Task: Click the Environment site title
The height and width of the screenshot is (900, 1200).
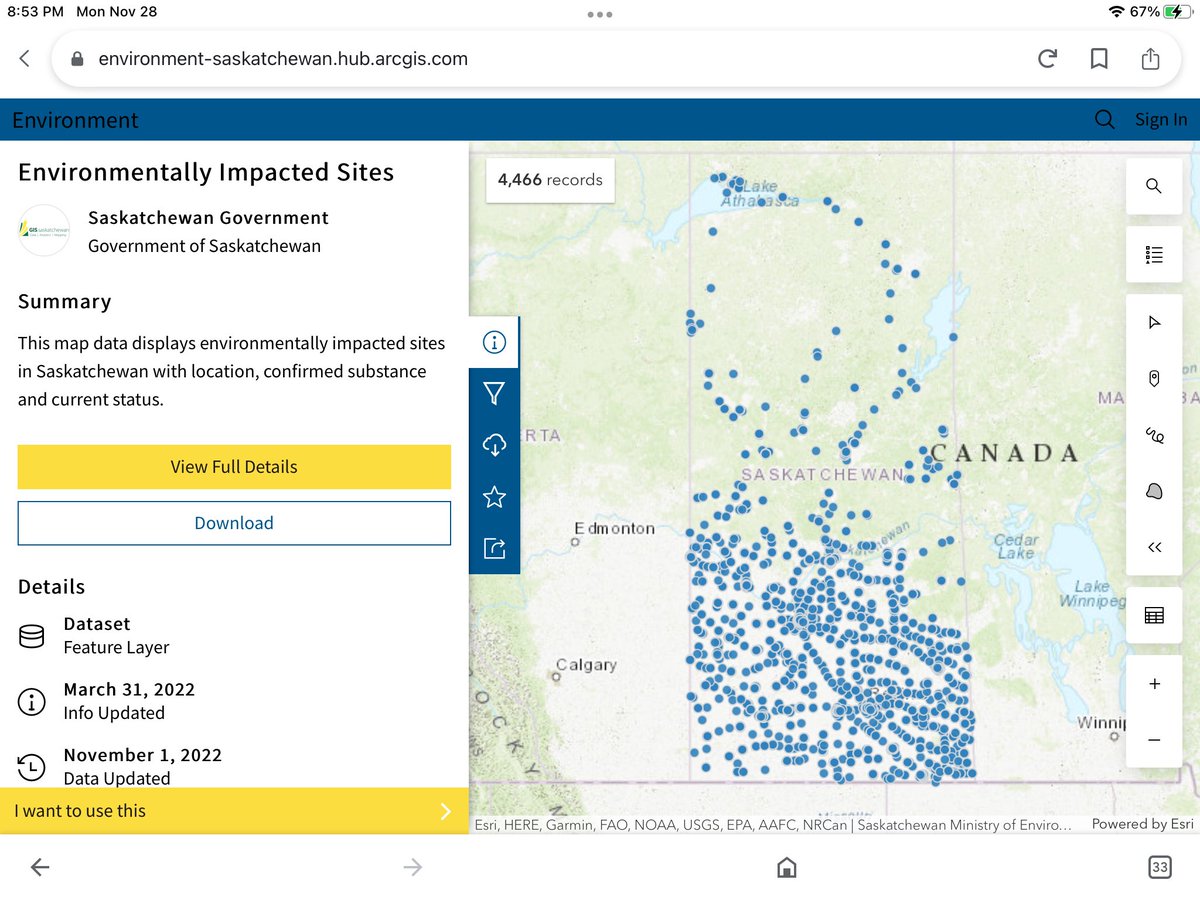Action: 75,120
